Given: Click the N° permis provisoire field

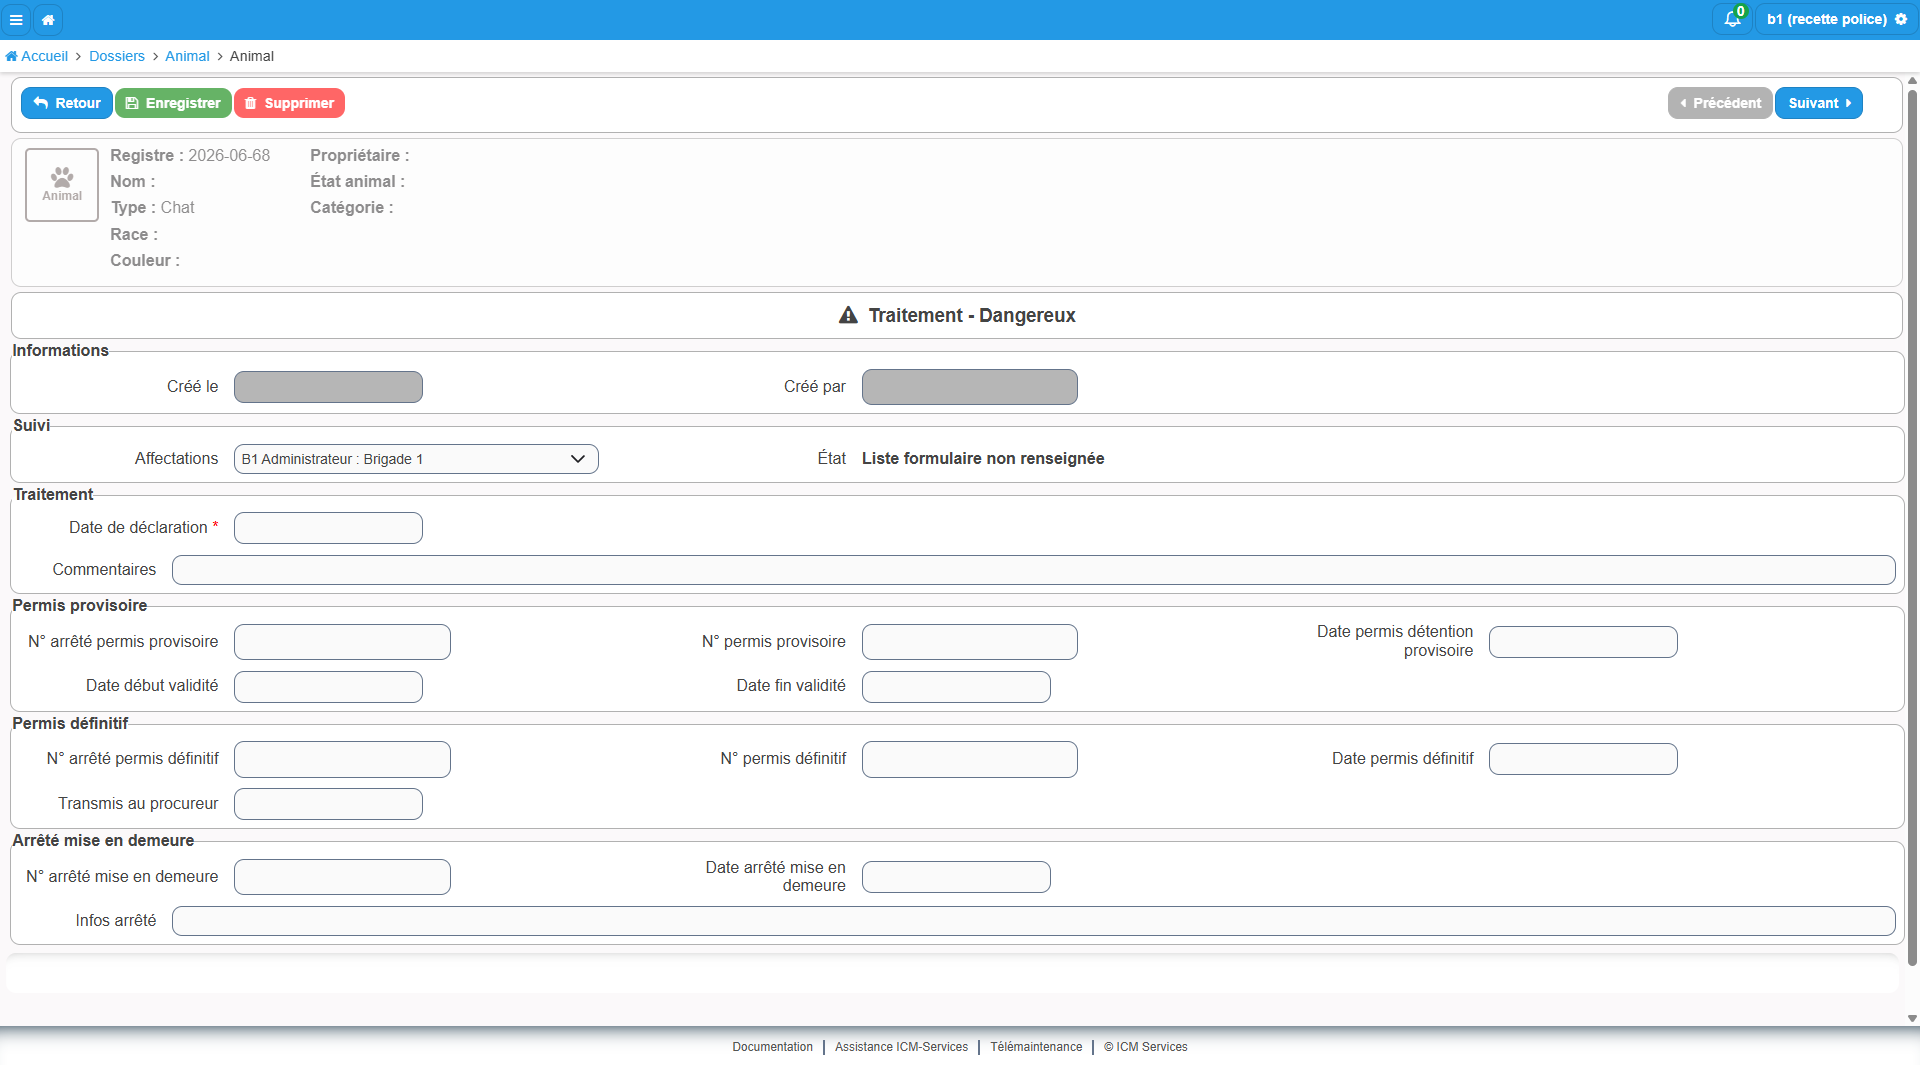Looking at the screenshot, I should click(x=970, y=642).
